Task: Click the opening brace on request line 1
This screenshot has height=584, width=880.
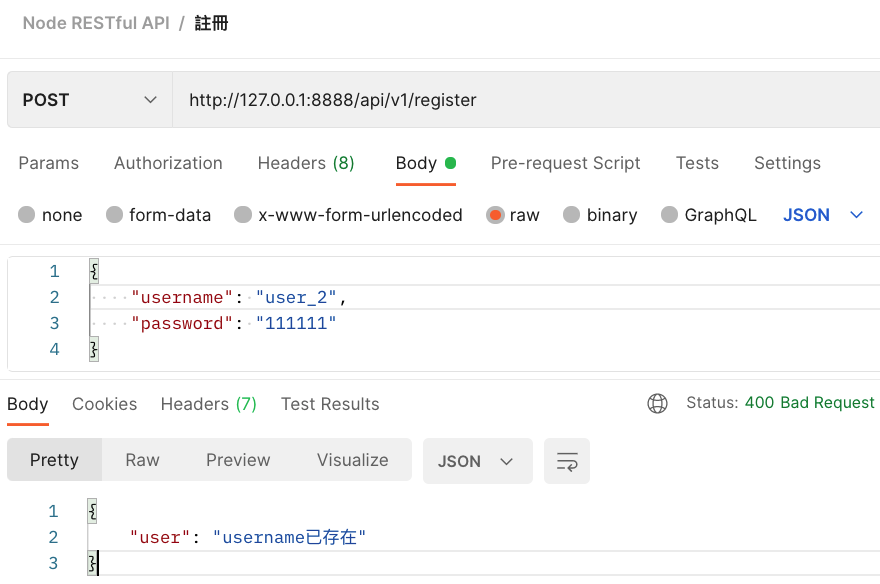Action: 94,272
